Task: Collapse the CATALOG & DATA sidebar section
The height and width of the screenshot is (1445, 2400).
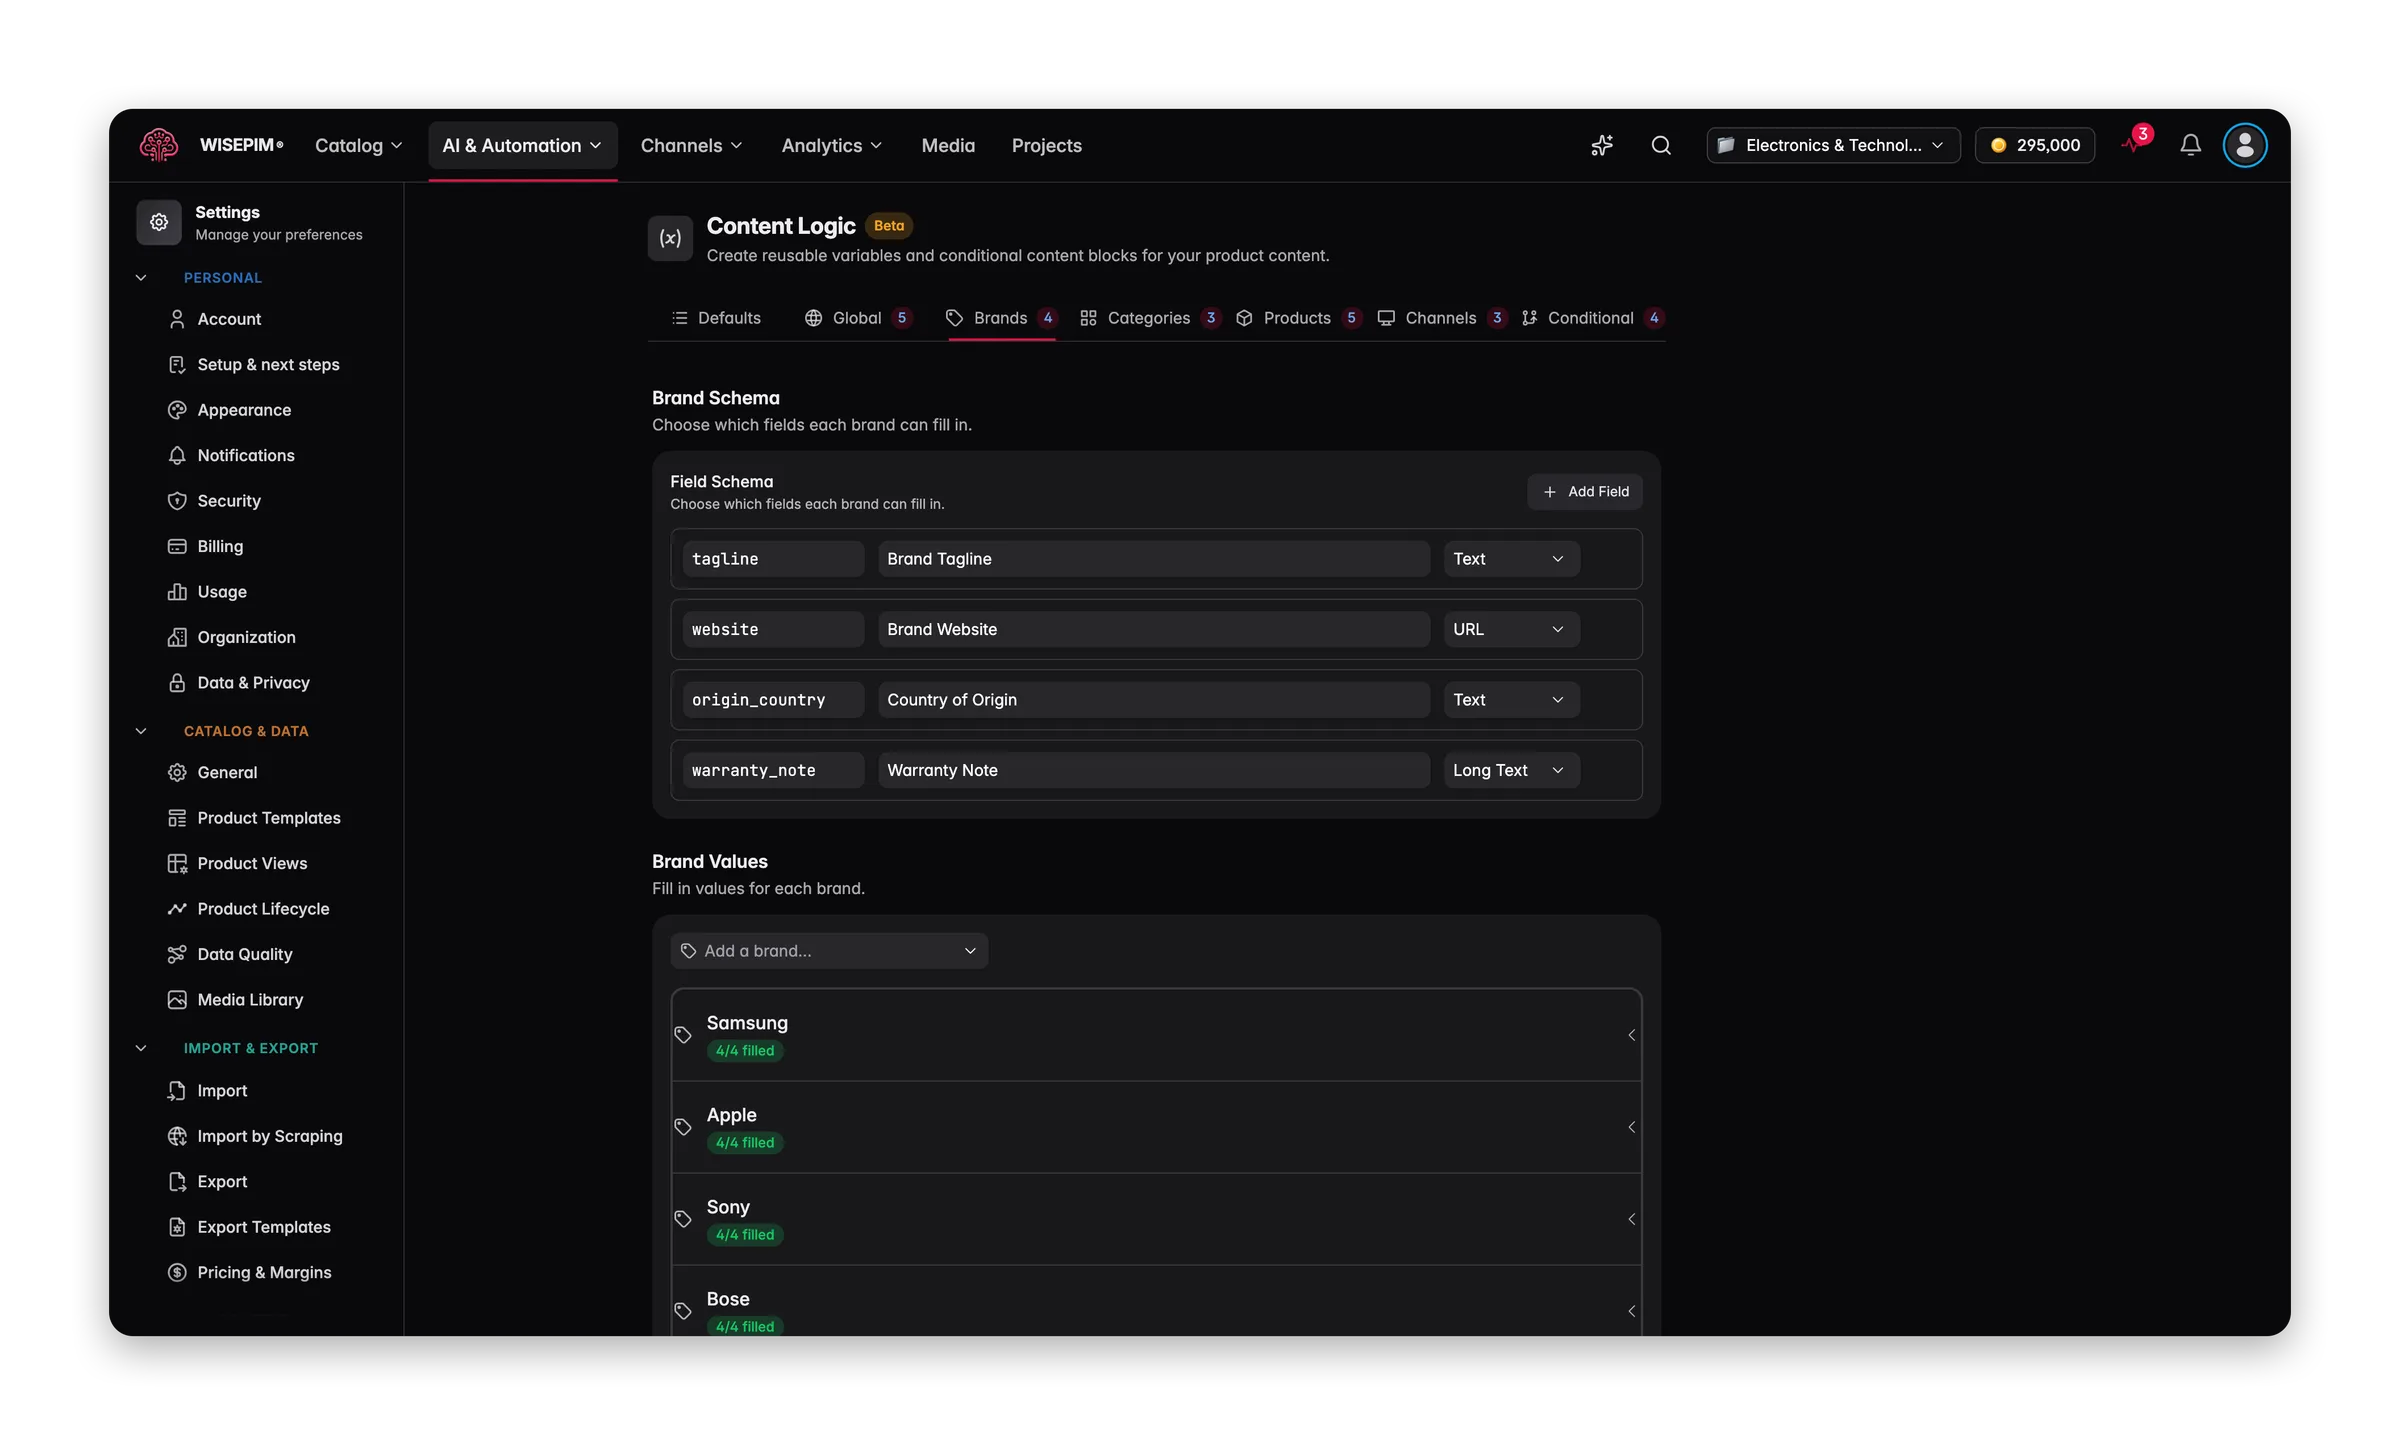Action: (141, 731)
